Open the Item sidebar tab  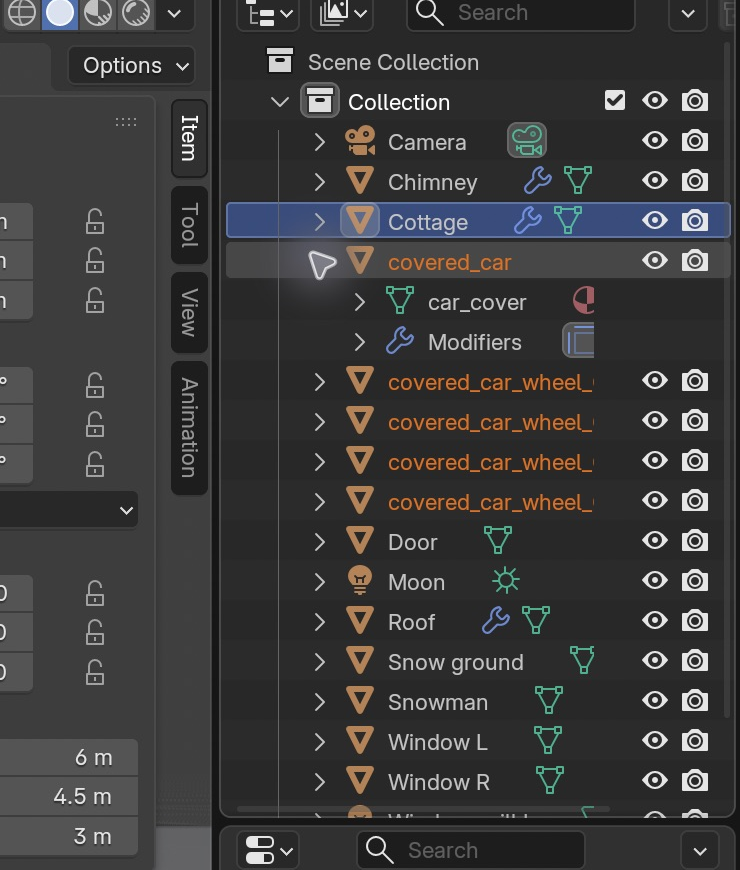(x=189, y=138)
